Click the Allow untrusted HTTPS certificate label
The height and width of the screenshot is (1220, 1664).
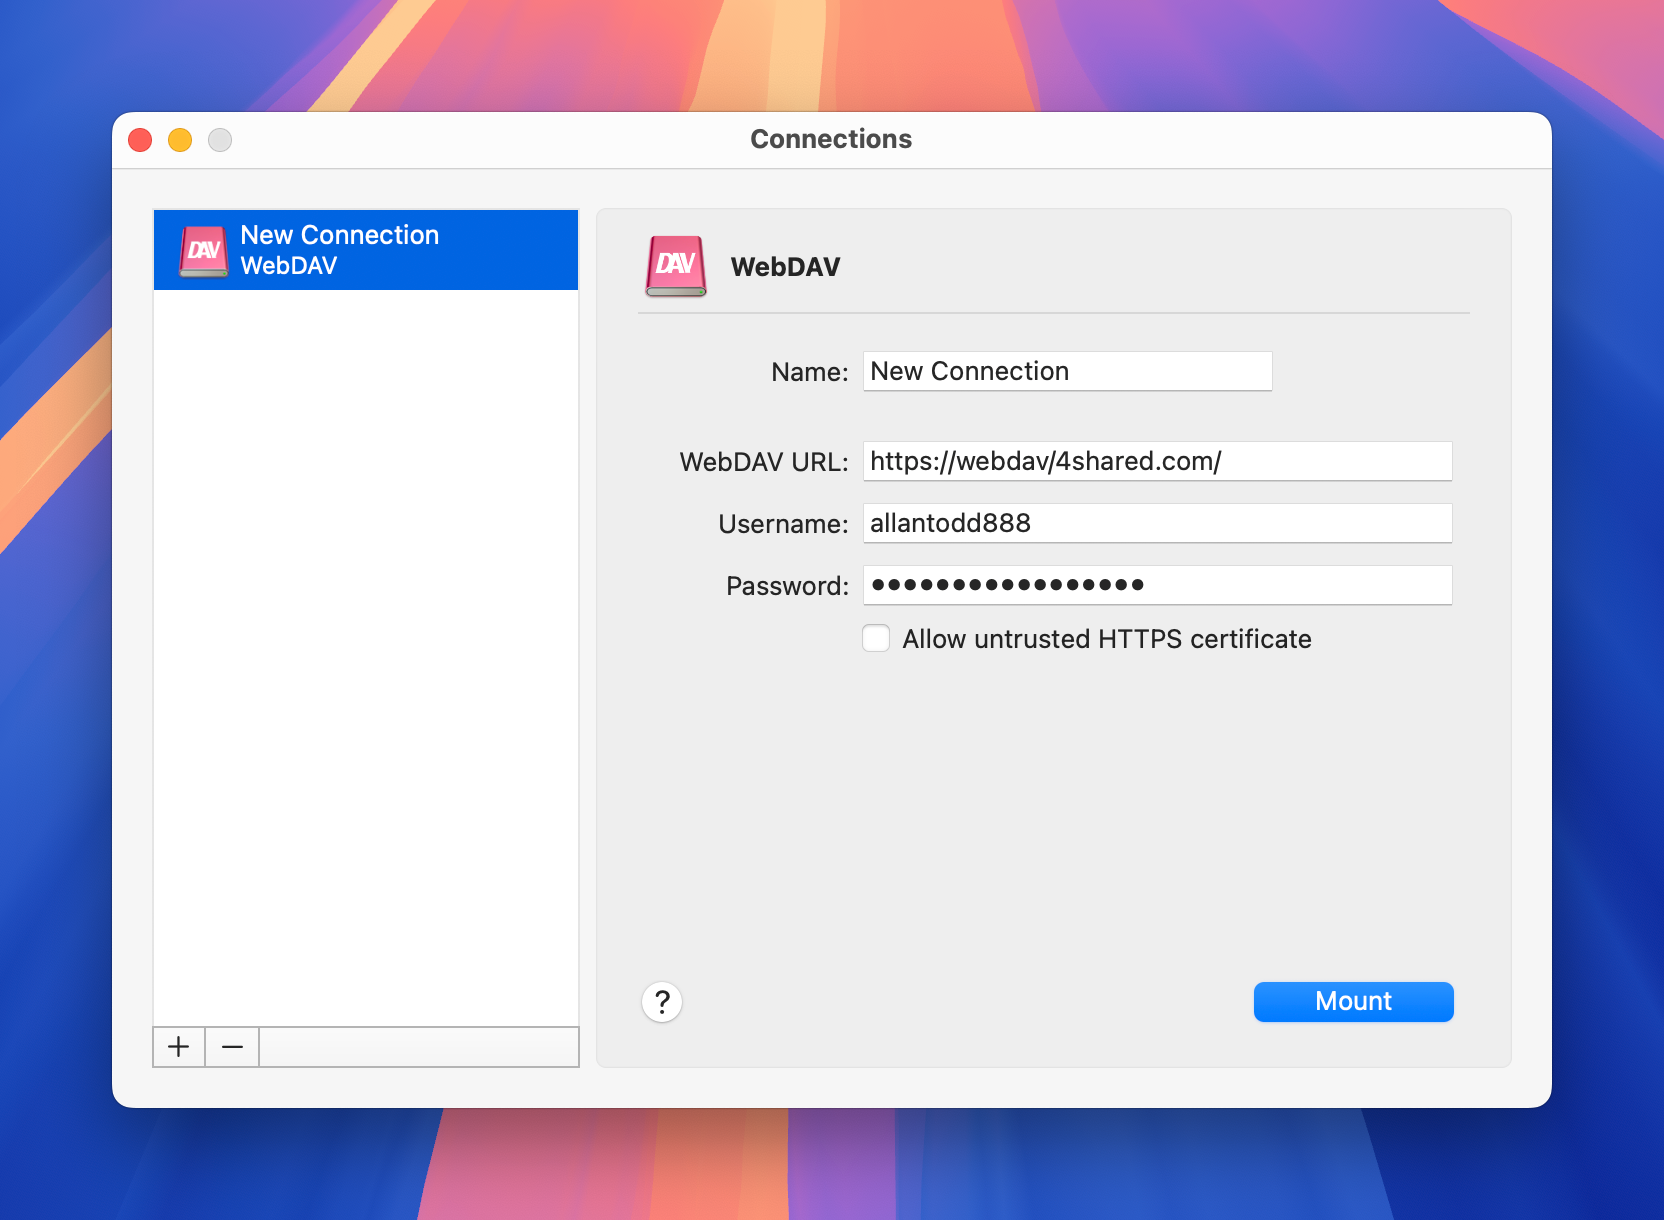click(x=1107, y=639)
